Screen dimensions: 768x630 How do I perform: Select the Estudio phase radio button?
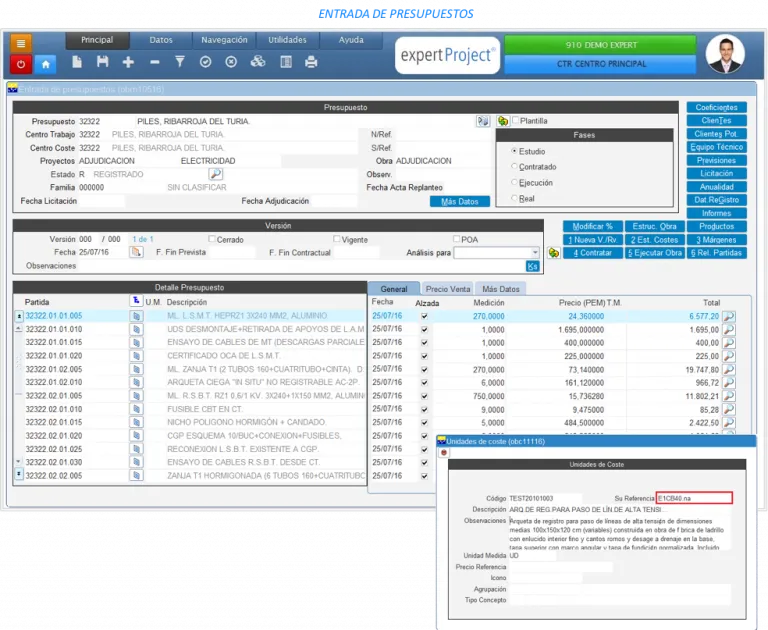tap(514, 151)
